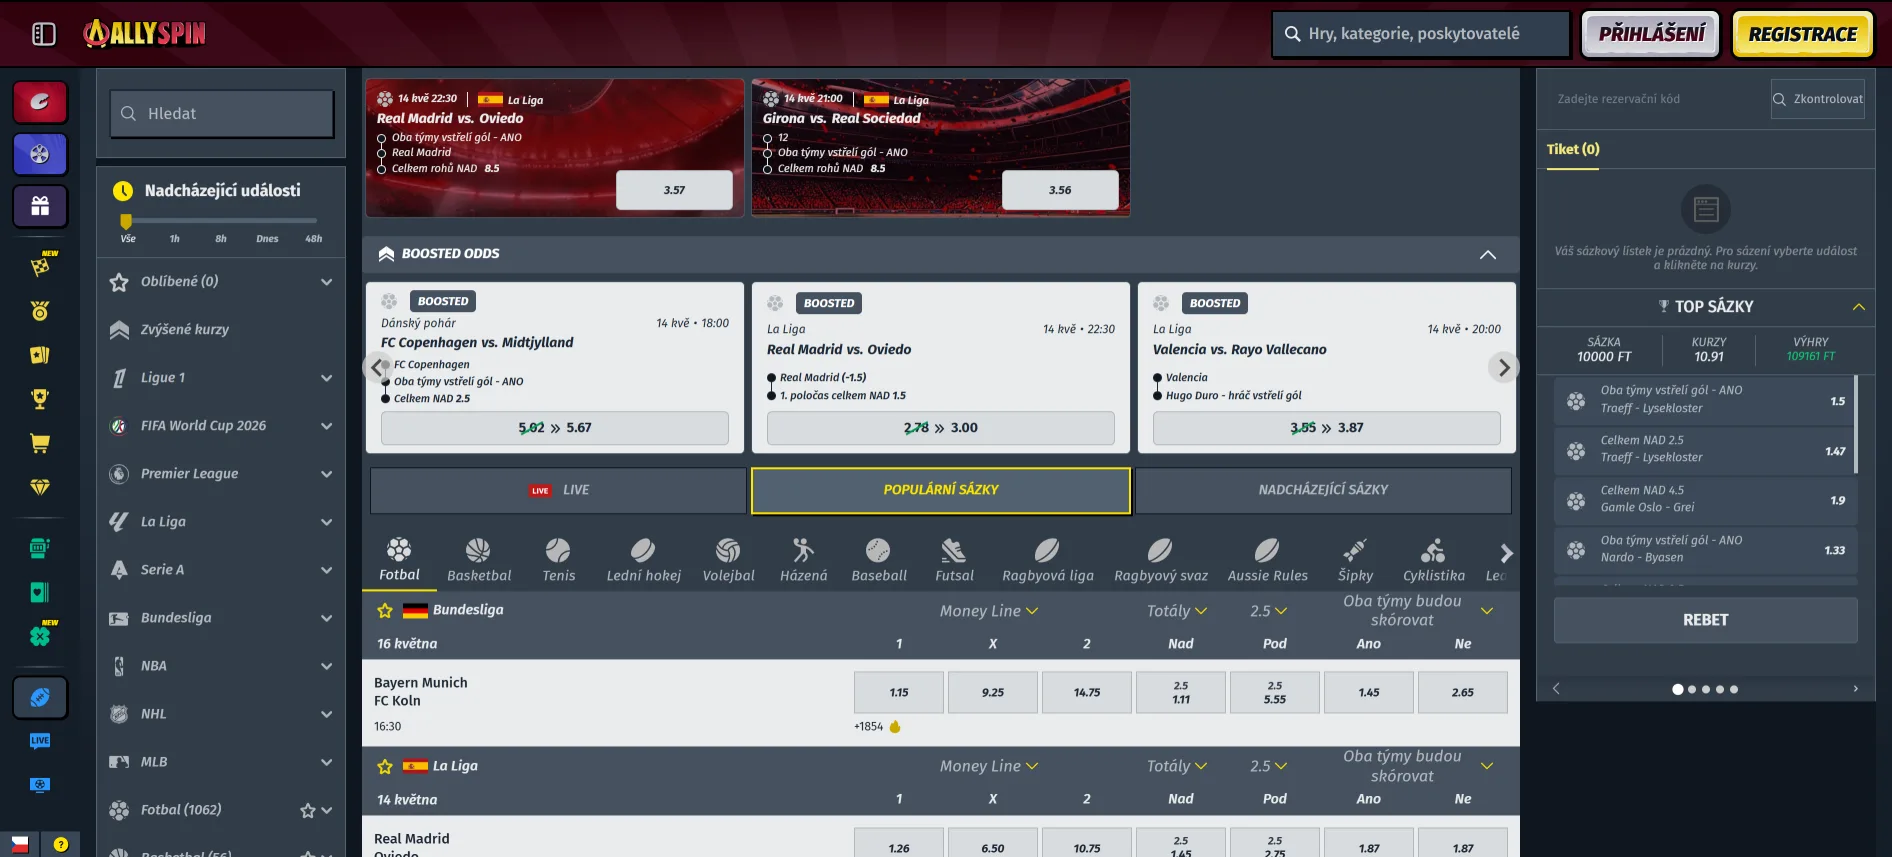
Task: Select the Vše upcoming events filter
Action: pyautogui.click(x=128, y=239)
